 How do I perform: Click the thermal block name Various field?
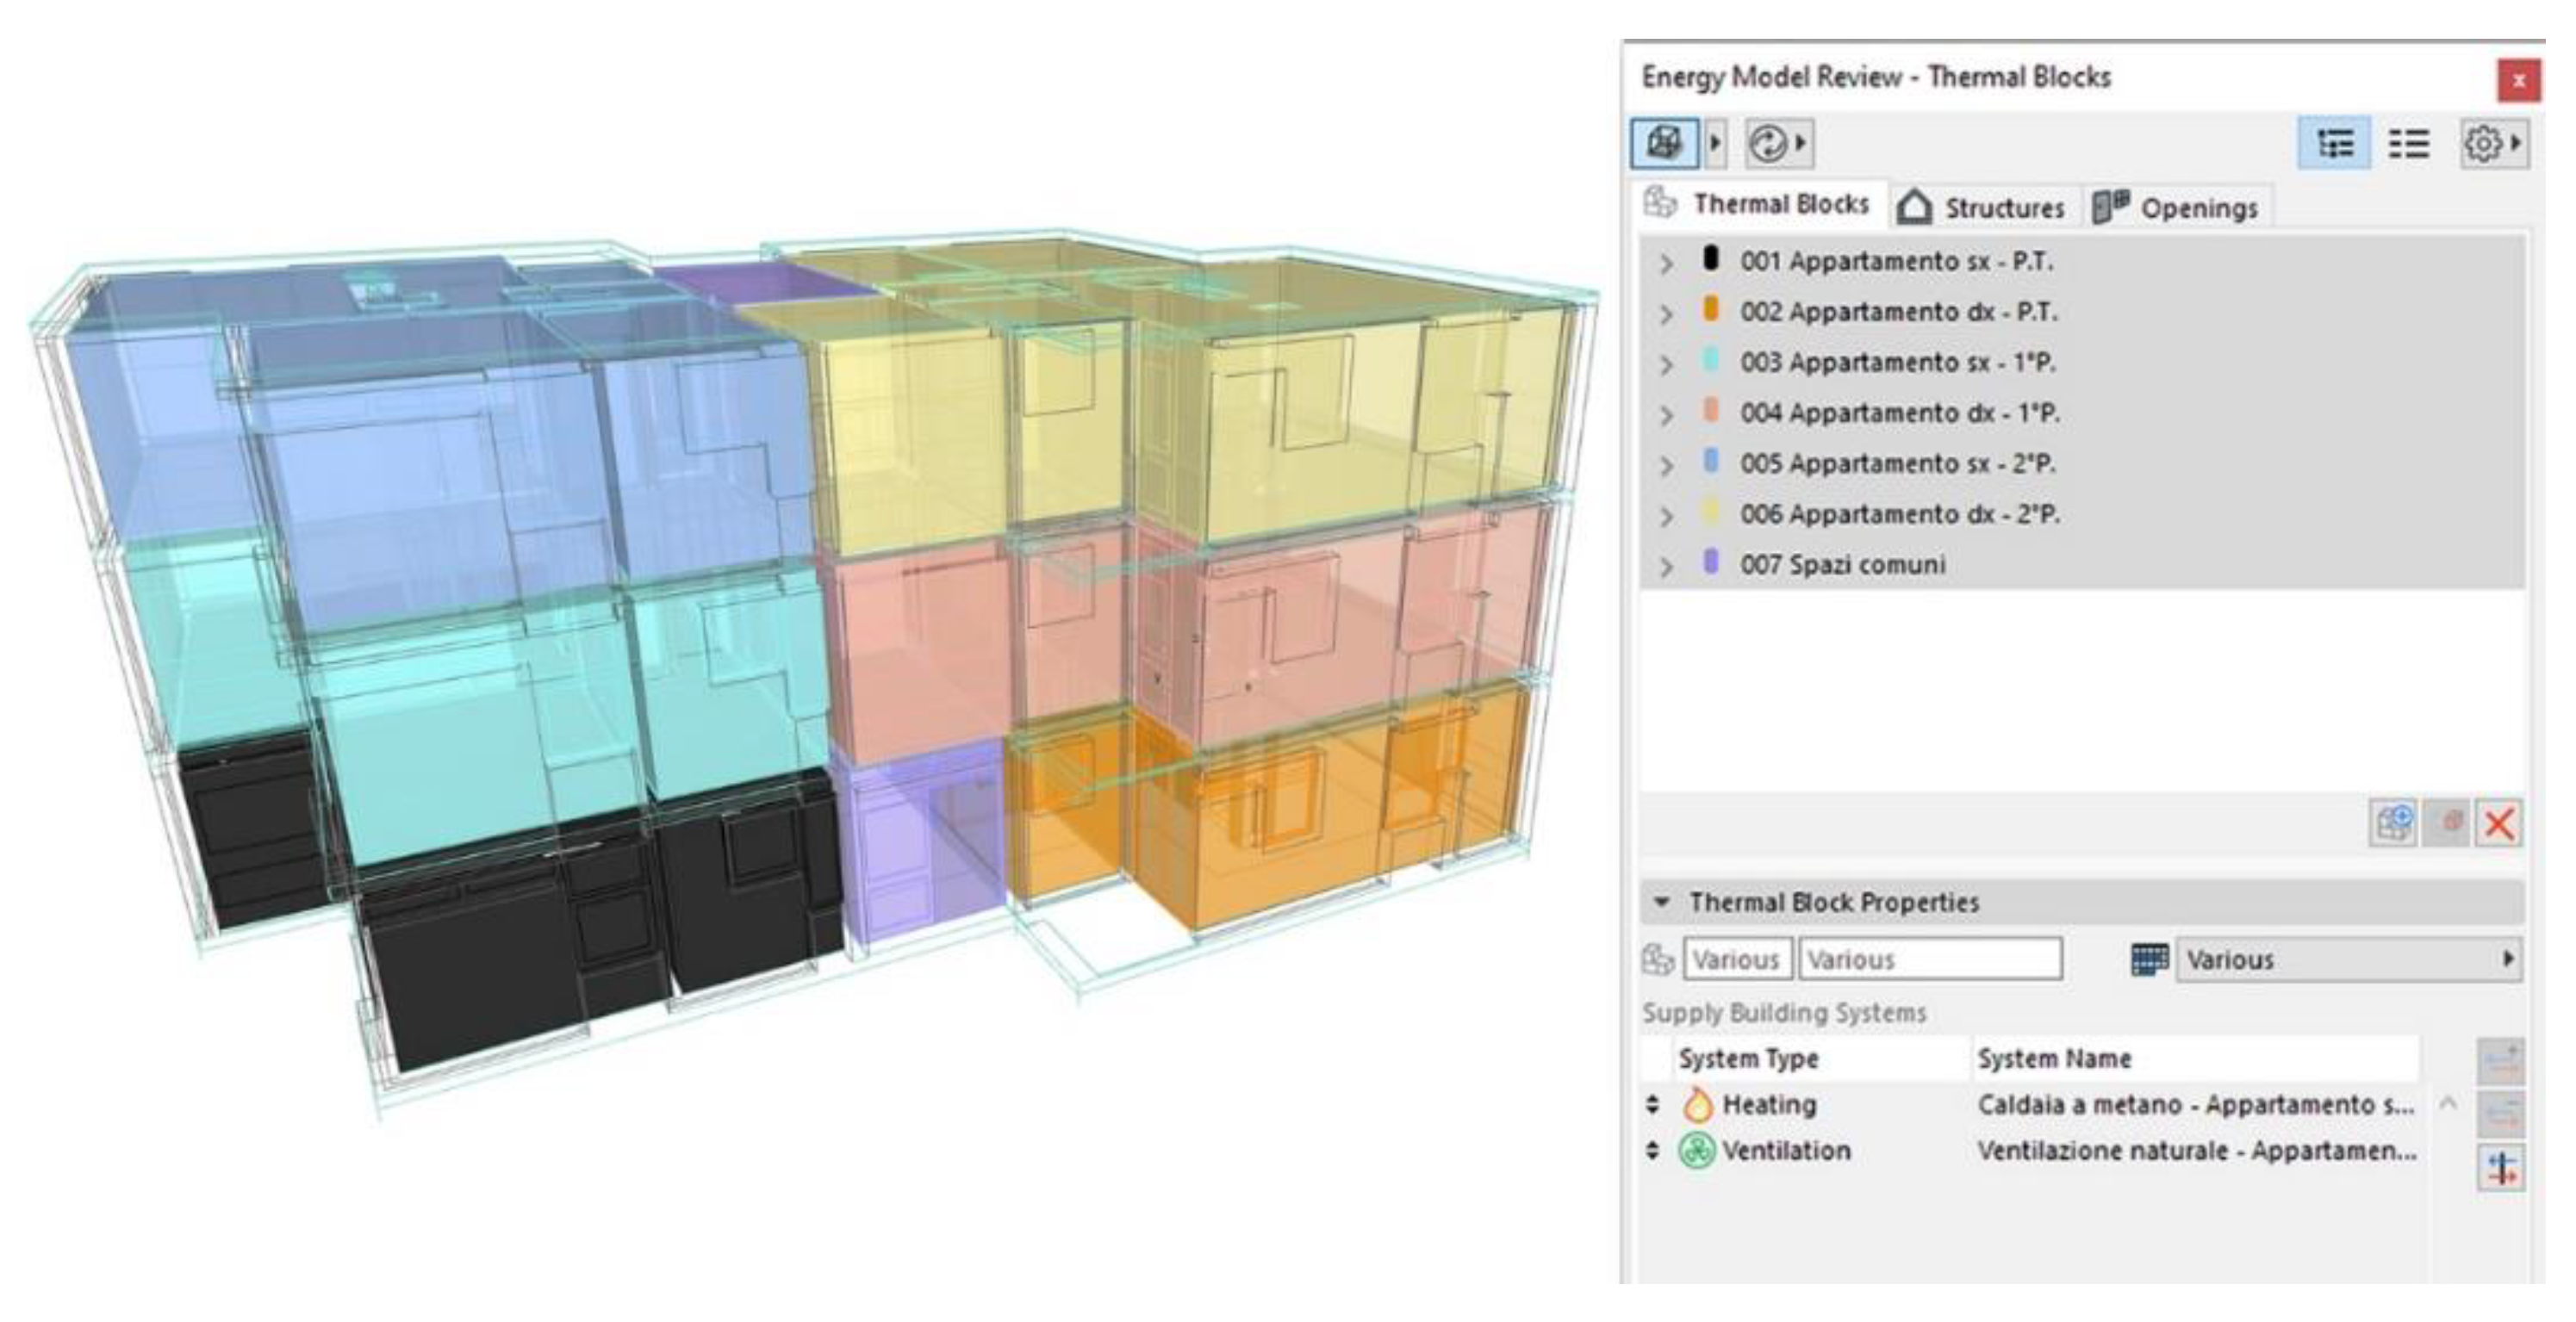[x=1929, y=959]
